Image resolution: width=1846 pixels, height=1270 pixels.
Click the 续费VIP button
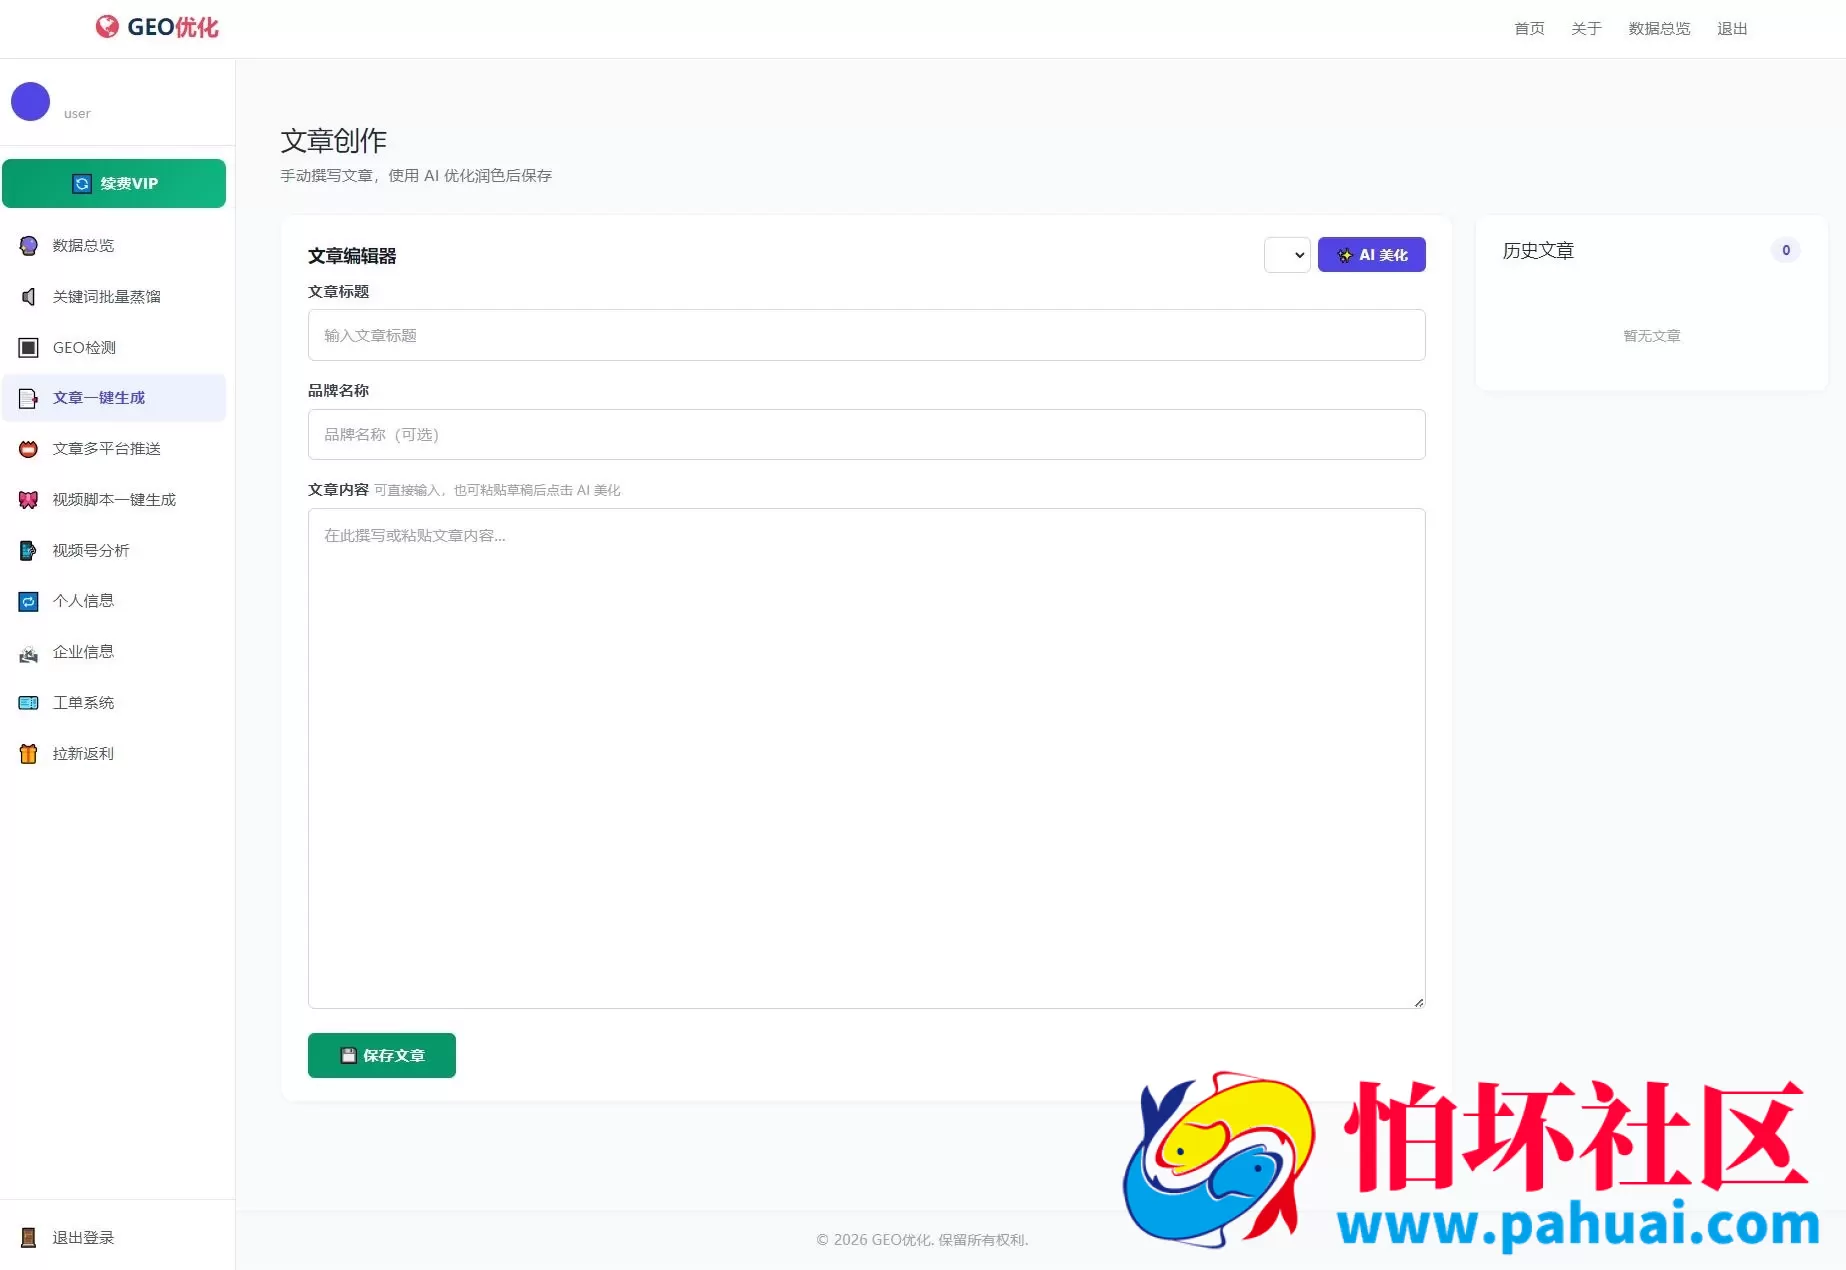tap(114, 183)
